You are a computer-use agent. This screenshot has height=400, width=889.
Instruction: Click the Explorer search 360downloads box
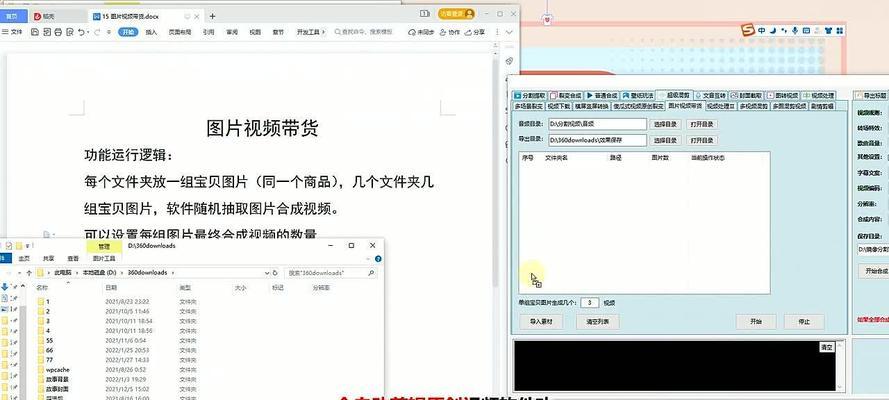coord(331,273)
